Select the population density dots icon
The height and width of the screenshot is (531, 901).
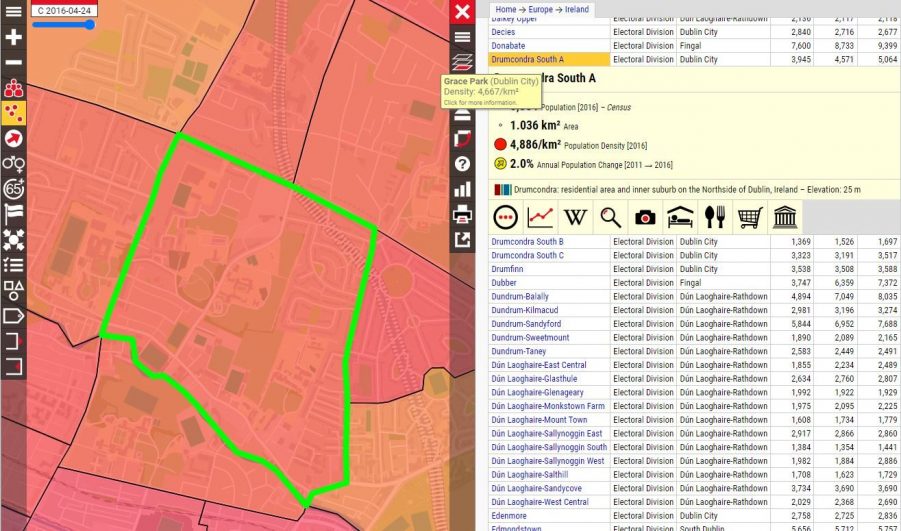click(13, 113)
